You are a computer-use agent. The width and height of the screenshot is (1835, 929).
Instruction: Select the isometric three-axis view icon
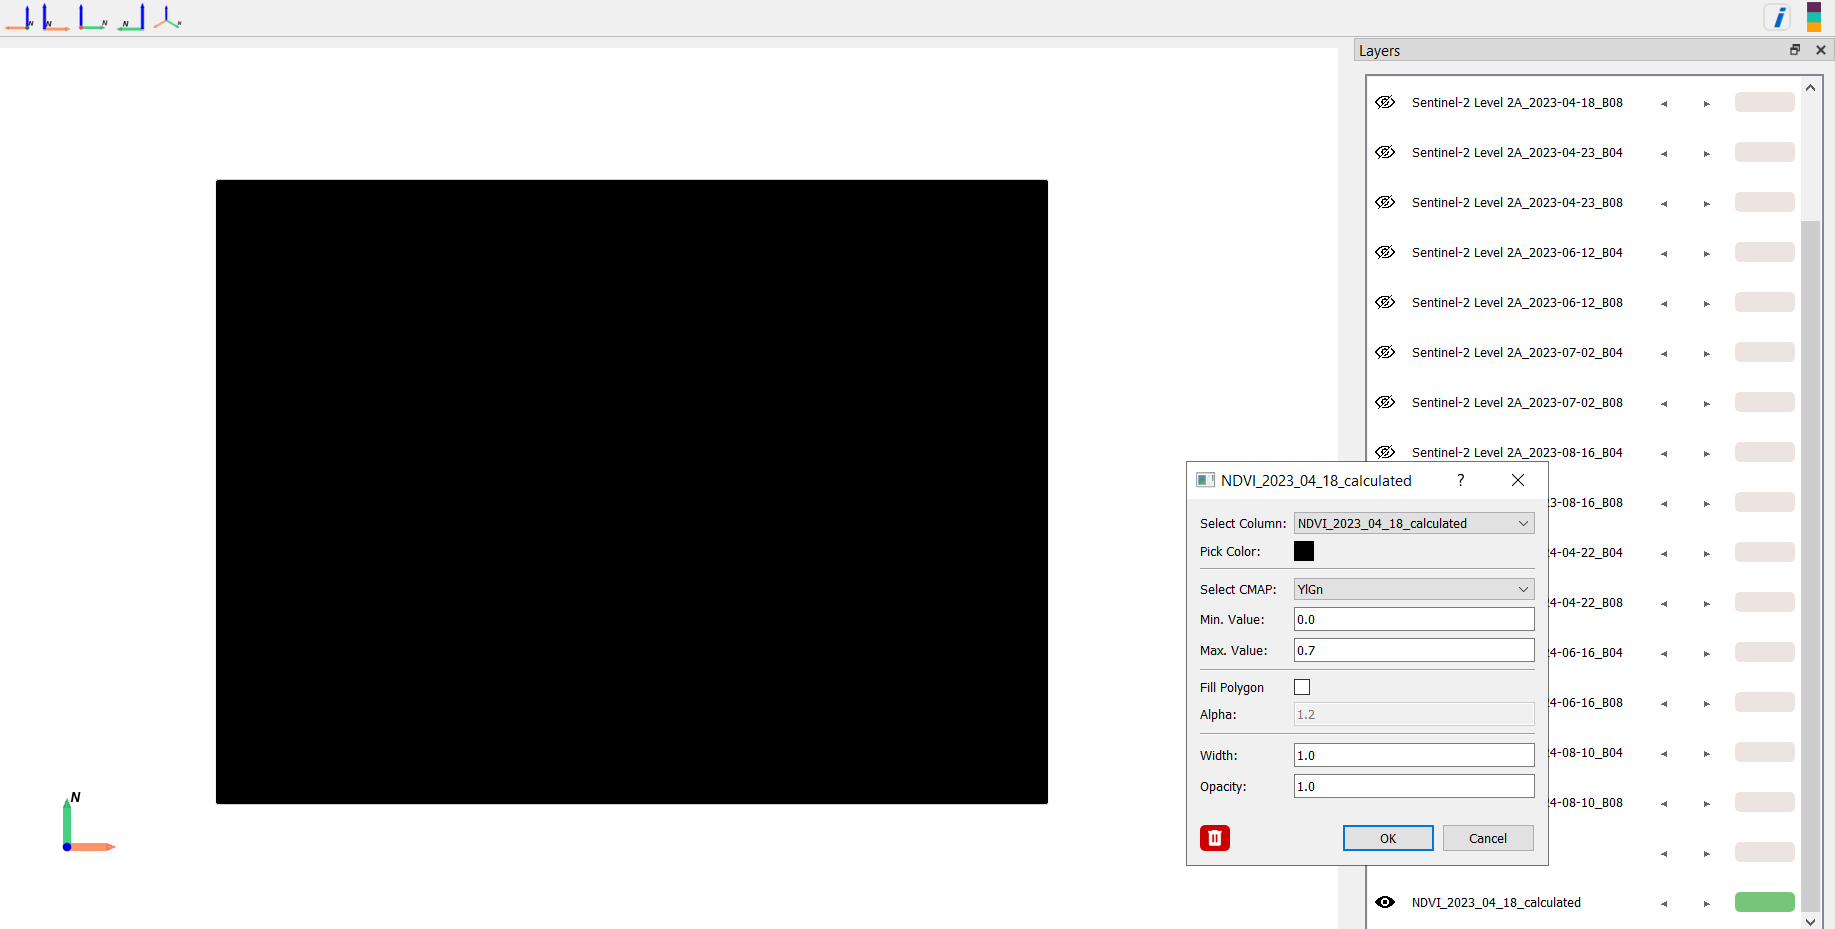[x=167, y=18]
